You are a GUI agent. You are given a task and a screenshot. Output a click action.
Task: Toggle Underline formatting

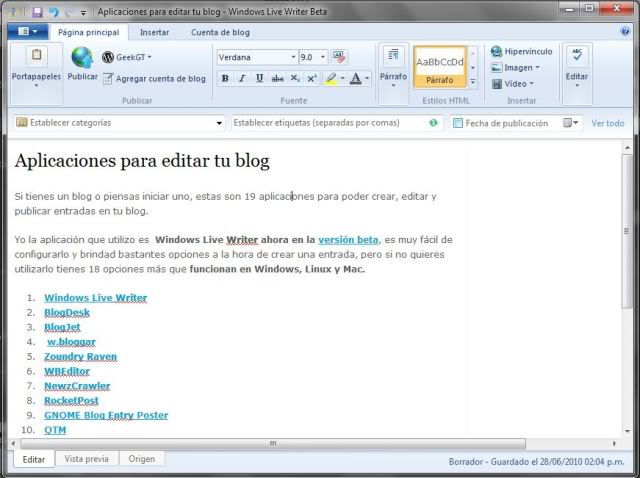[x=259, y=78]
